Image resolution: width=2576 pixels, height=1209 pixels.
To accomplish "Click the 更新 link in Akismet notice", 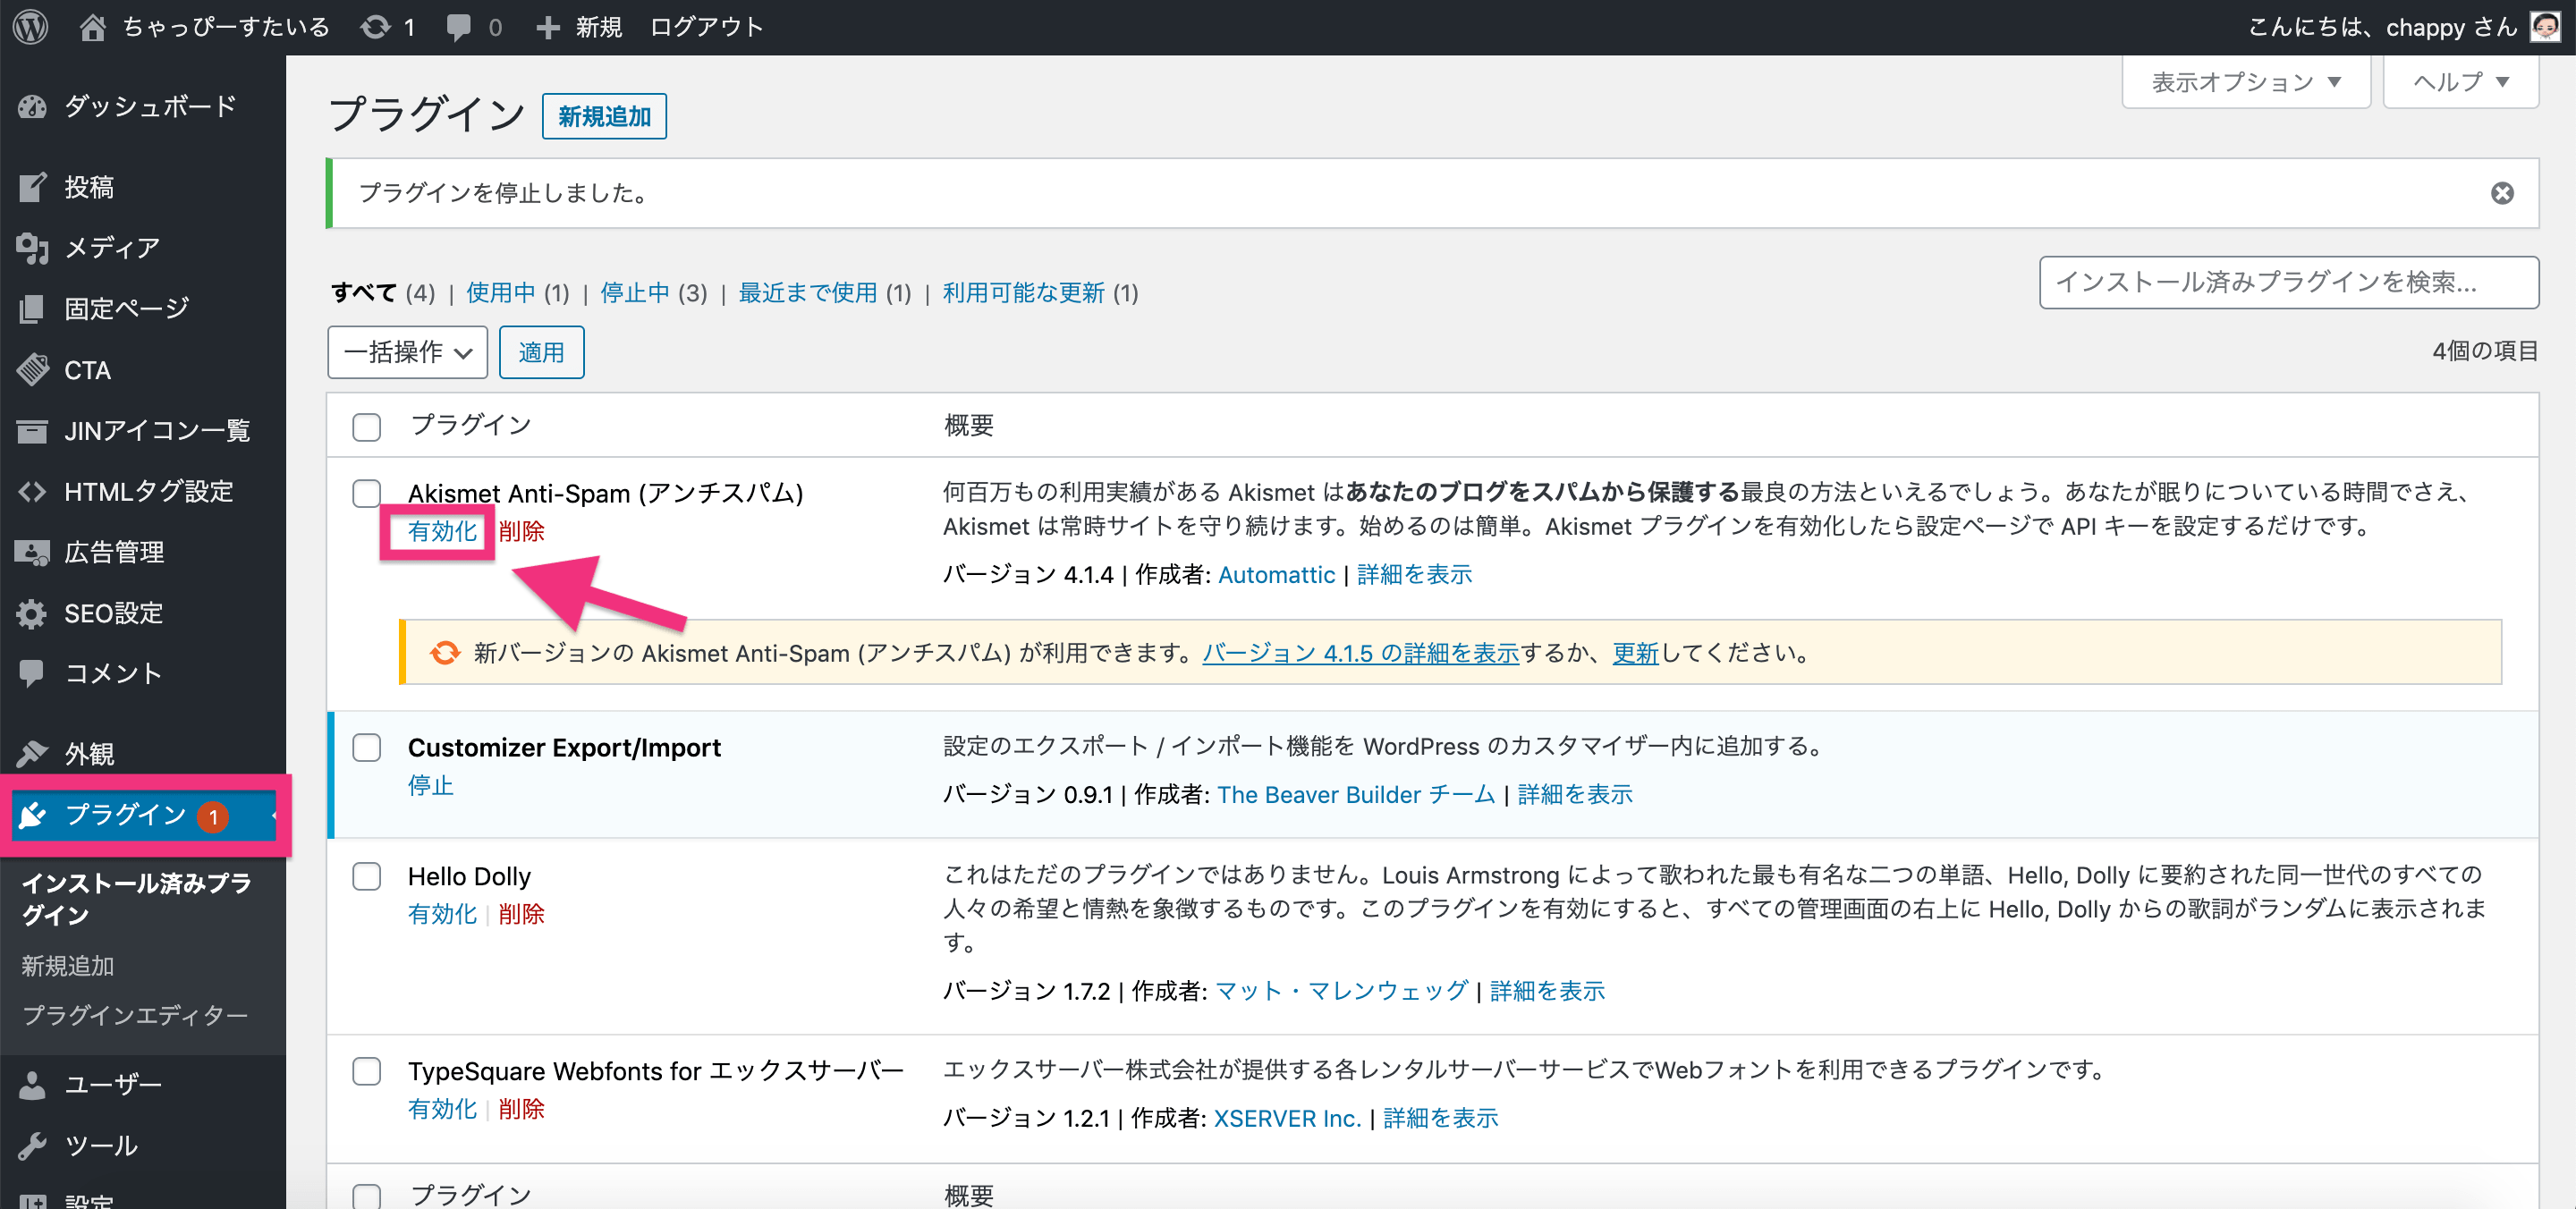I will pyautogui.click(x=1635, y=653).
